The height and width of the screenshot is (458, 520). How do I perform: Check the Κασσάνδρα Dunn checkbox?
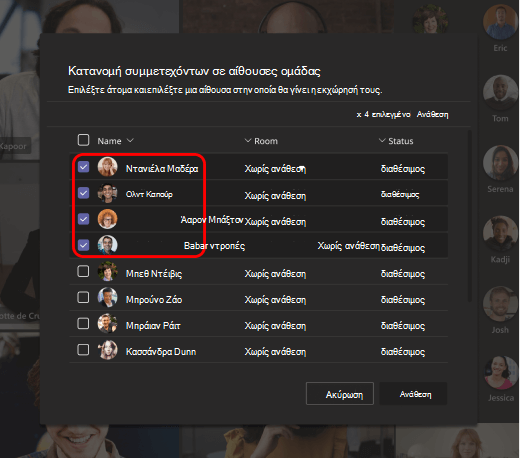[x=83, y=350]
